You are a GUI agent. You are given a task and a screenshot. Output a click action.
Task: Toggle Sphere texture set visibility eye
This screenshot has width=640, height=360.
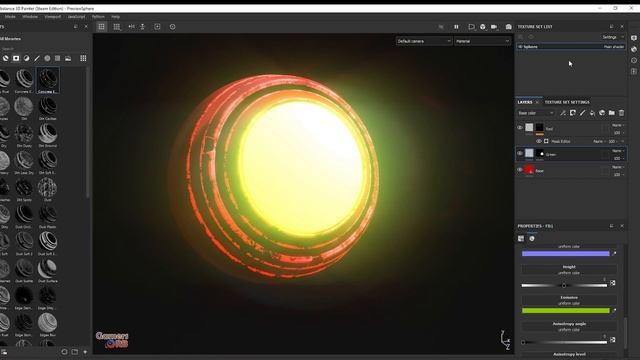tap(520, 47)
